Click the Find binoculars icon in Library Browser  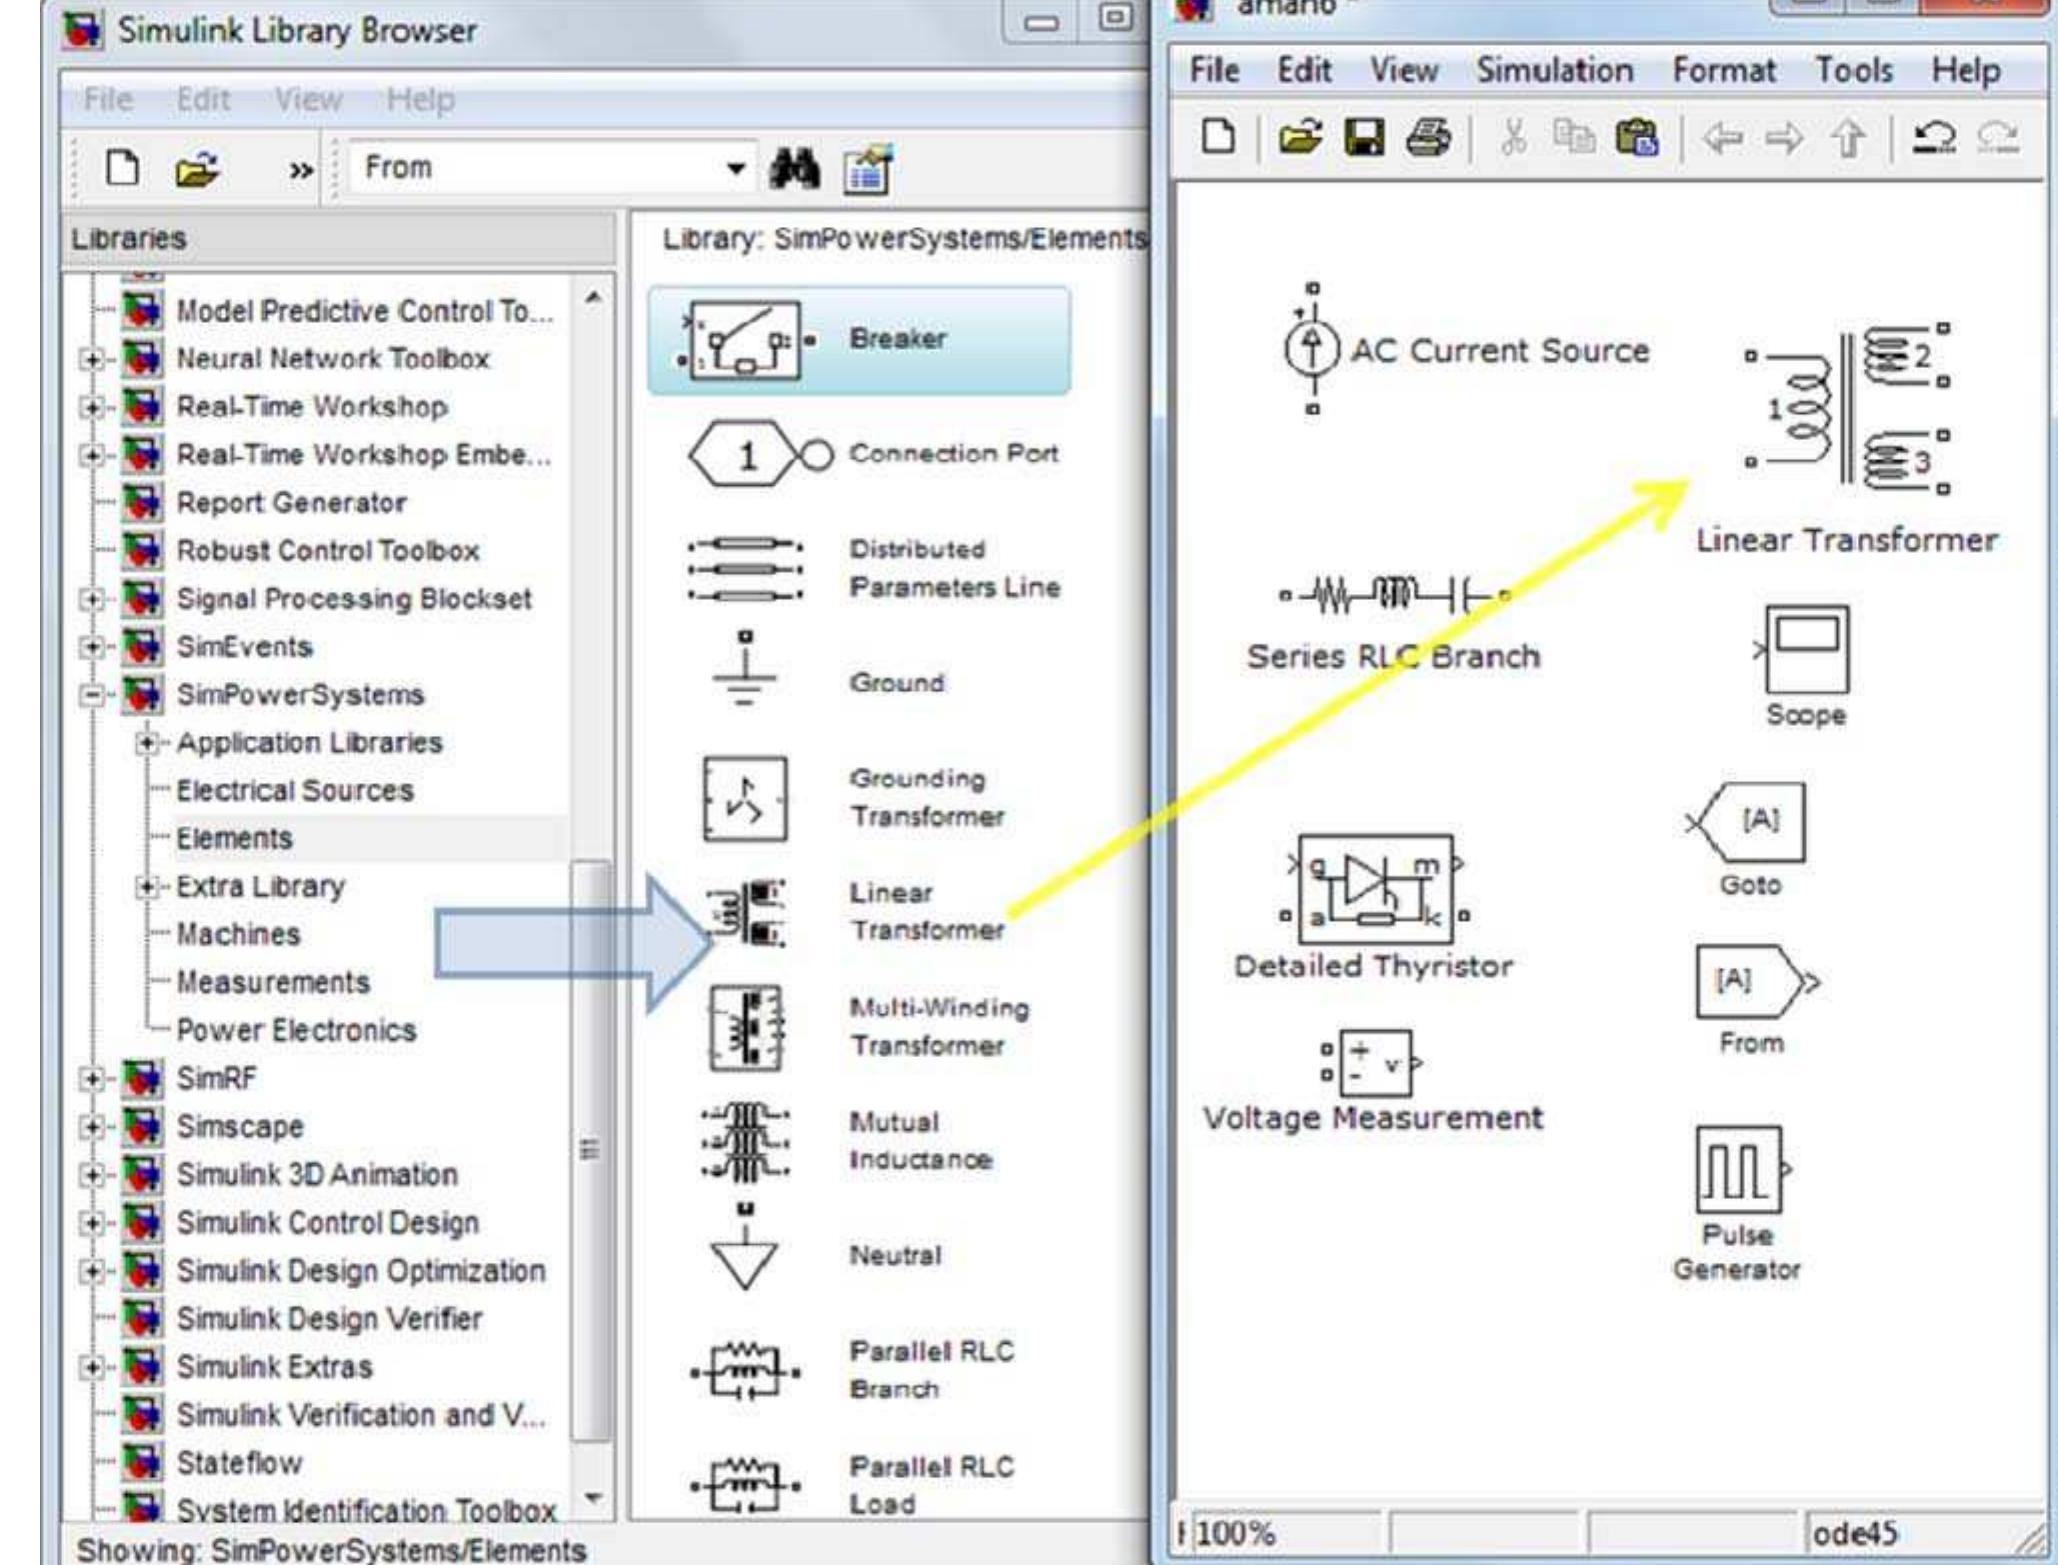793,168
